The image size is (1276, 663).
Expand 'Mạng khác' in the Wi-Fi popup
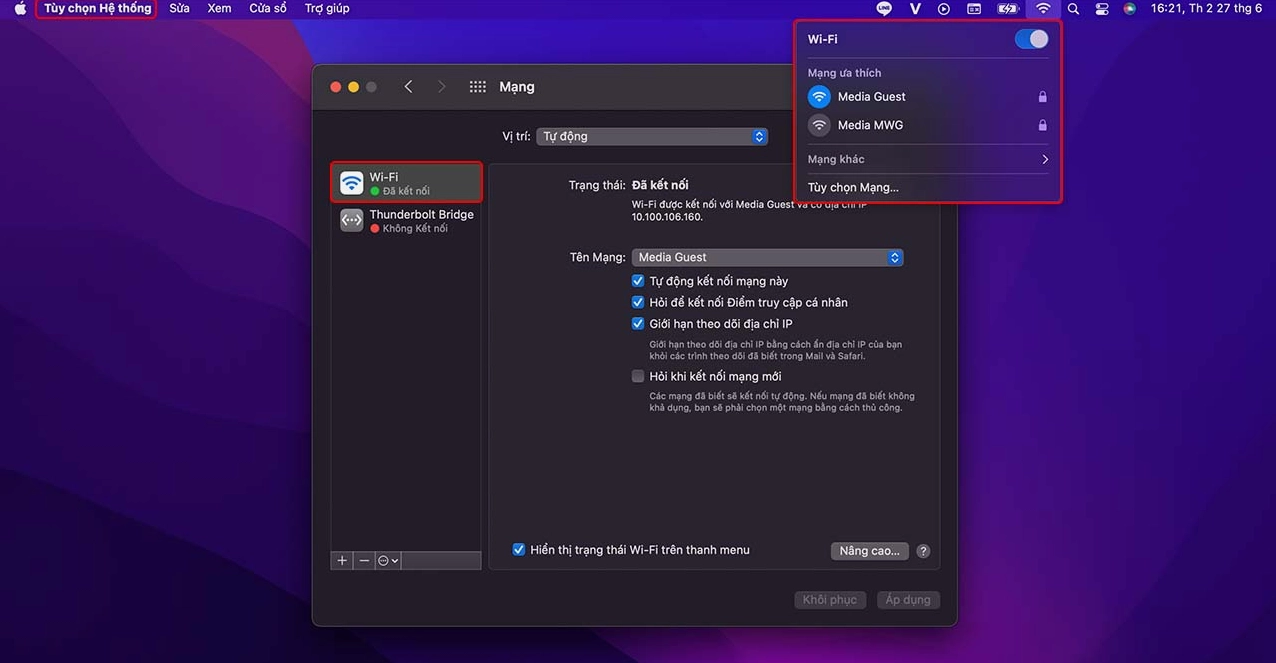928,159
